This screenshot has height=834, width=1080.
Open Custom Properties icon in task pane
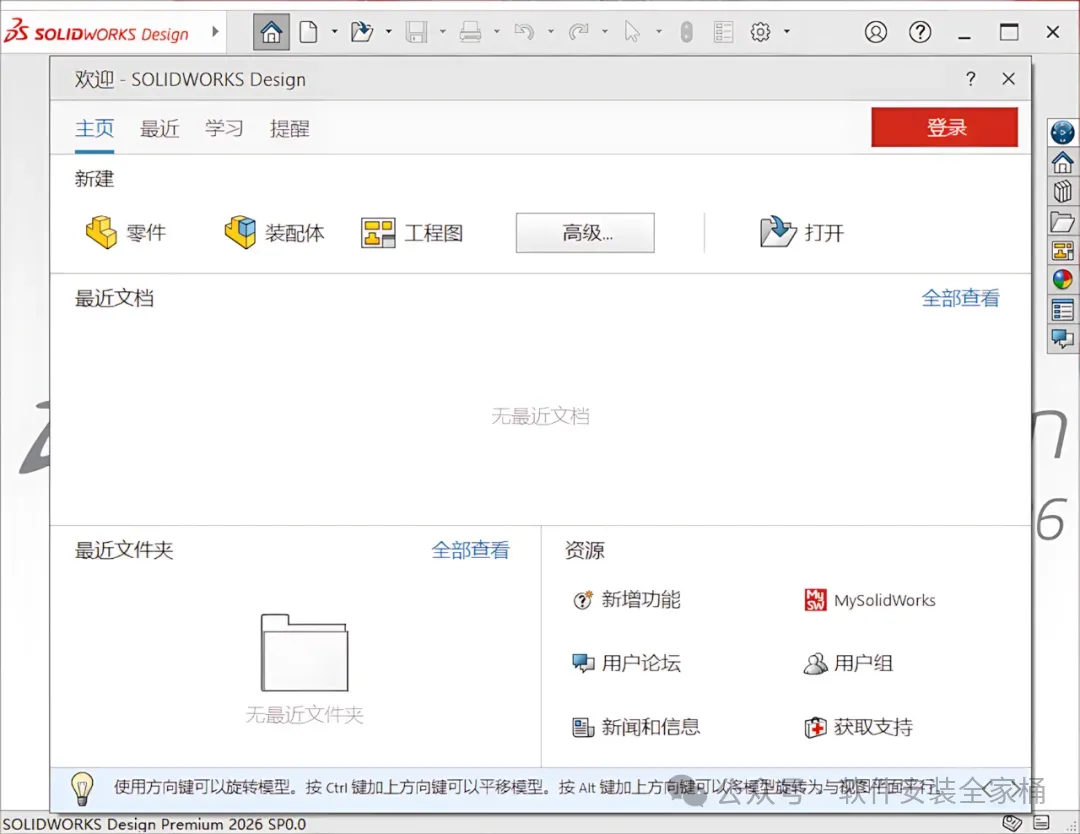pos(1062,310)
